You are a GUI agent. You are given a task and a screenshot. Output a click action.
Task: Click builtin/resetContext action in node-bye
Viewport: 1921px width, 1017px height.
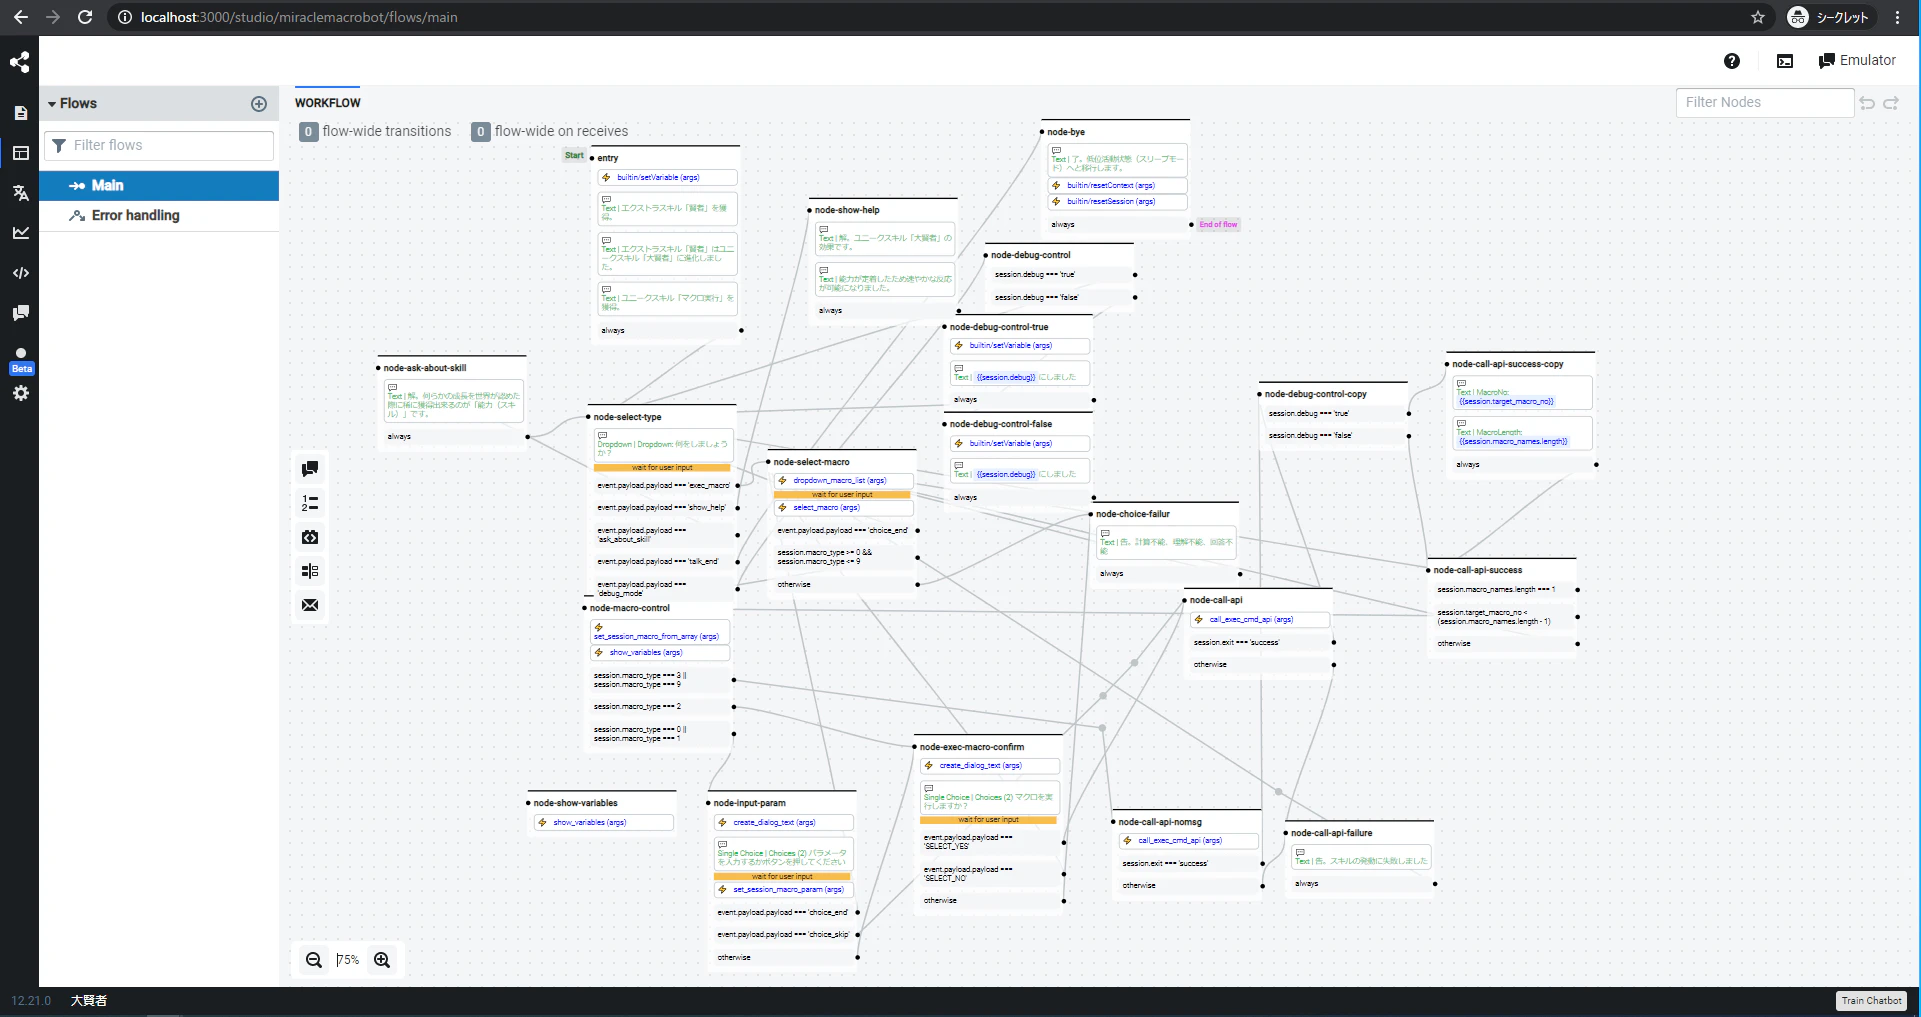coord(1118,186)
